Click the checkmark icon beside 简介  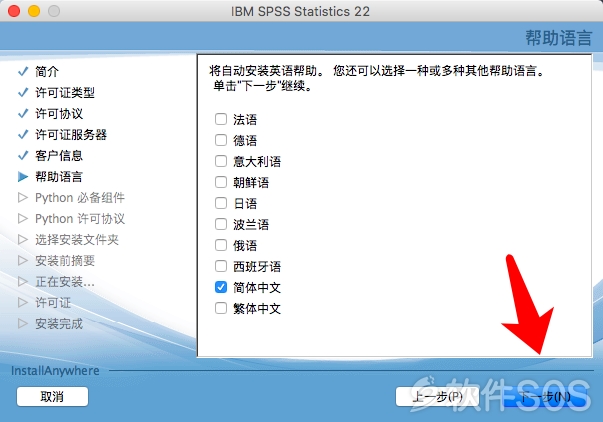click(23, 71)
